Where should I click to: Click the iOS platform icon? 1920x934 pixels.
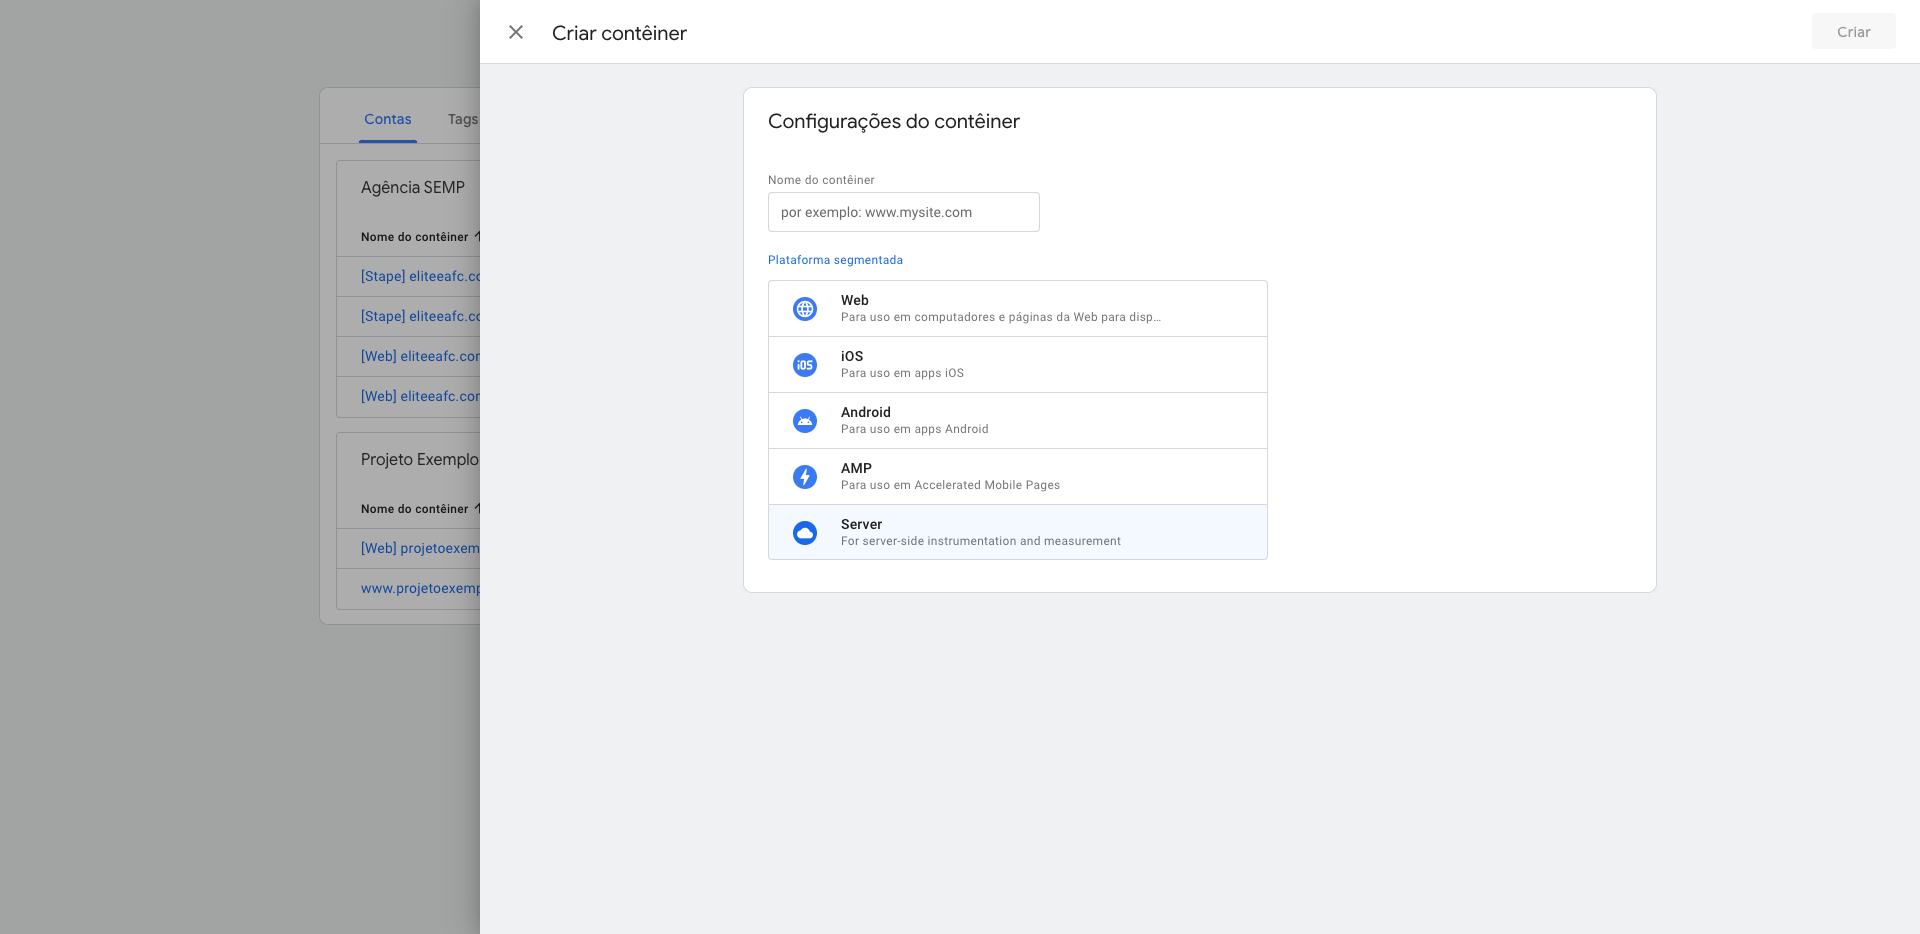(805, 365)
